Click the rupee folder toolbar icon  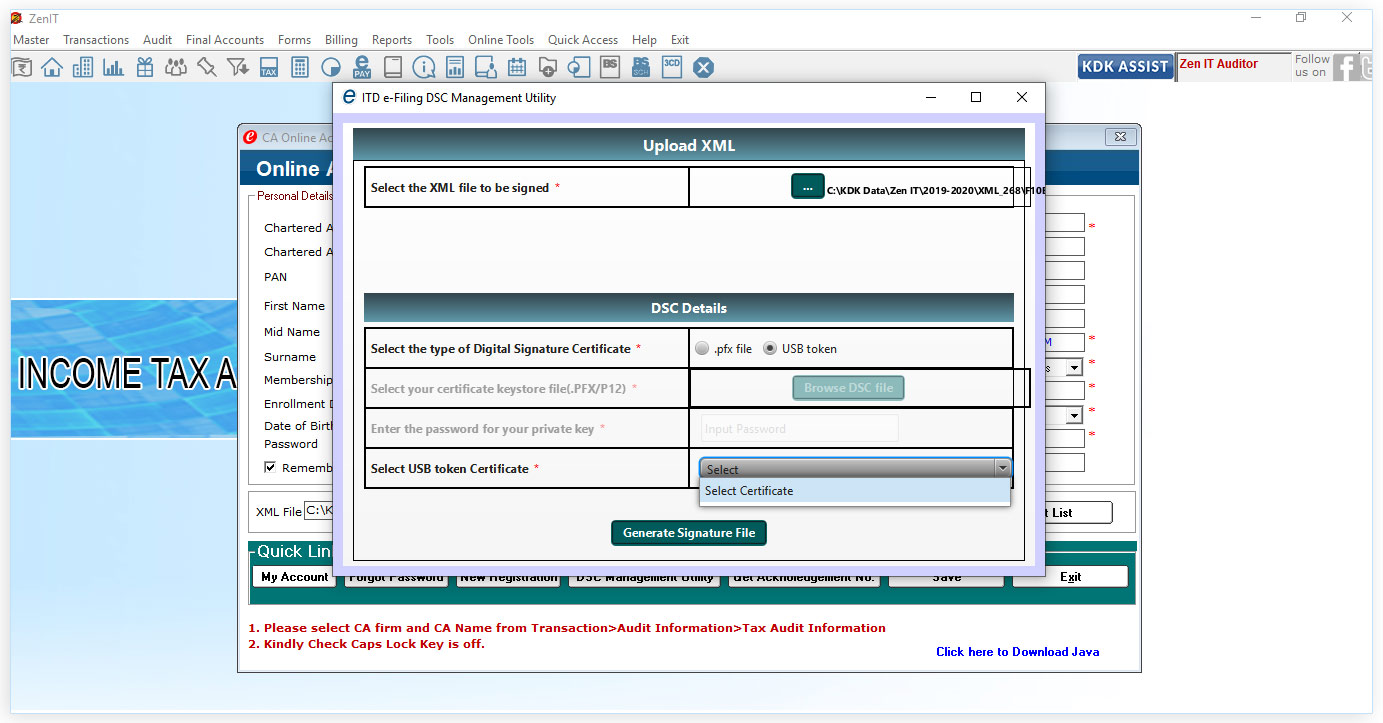[x=22, y=67]
